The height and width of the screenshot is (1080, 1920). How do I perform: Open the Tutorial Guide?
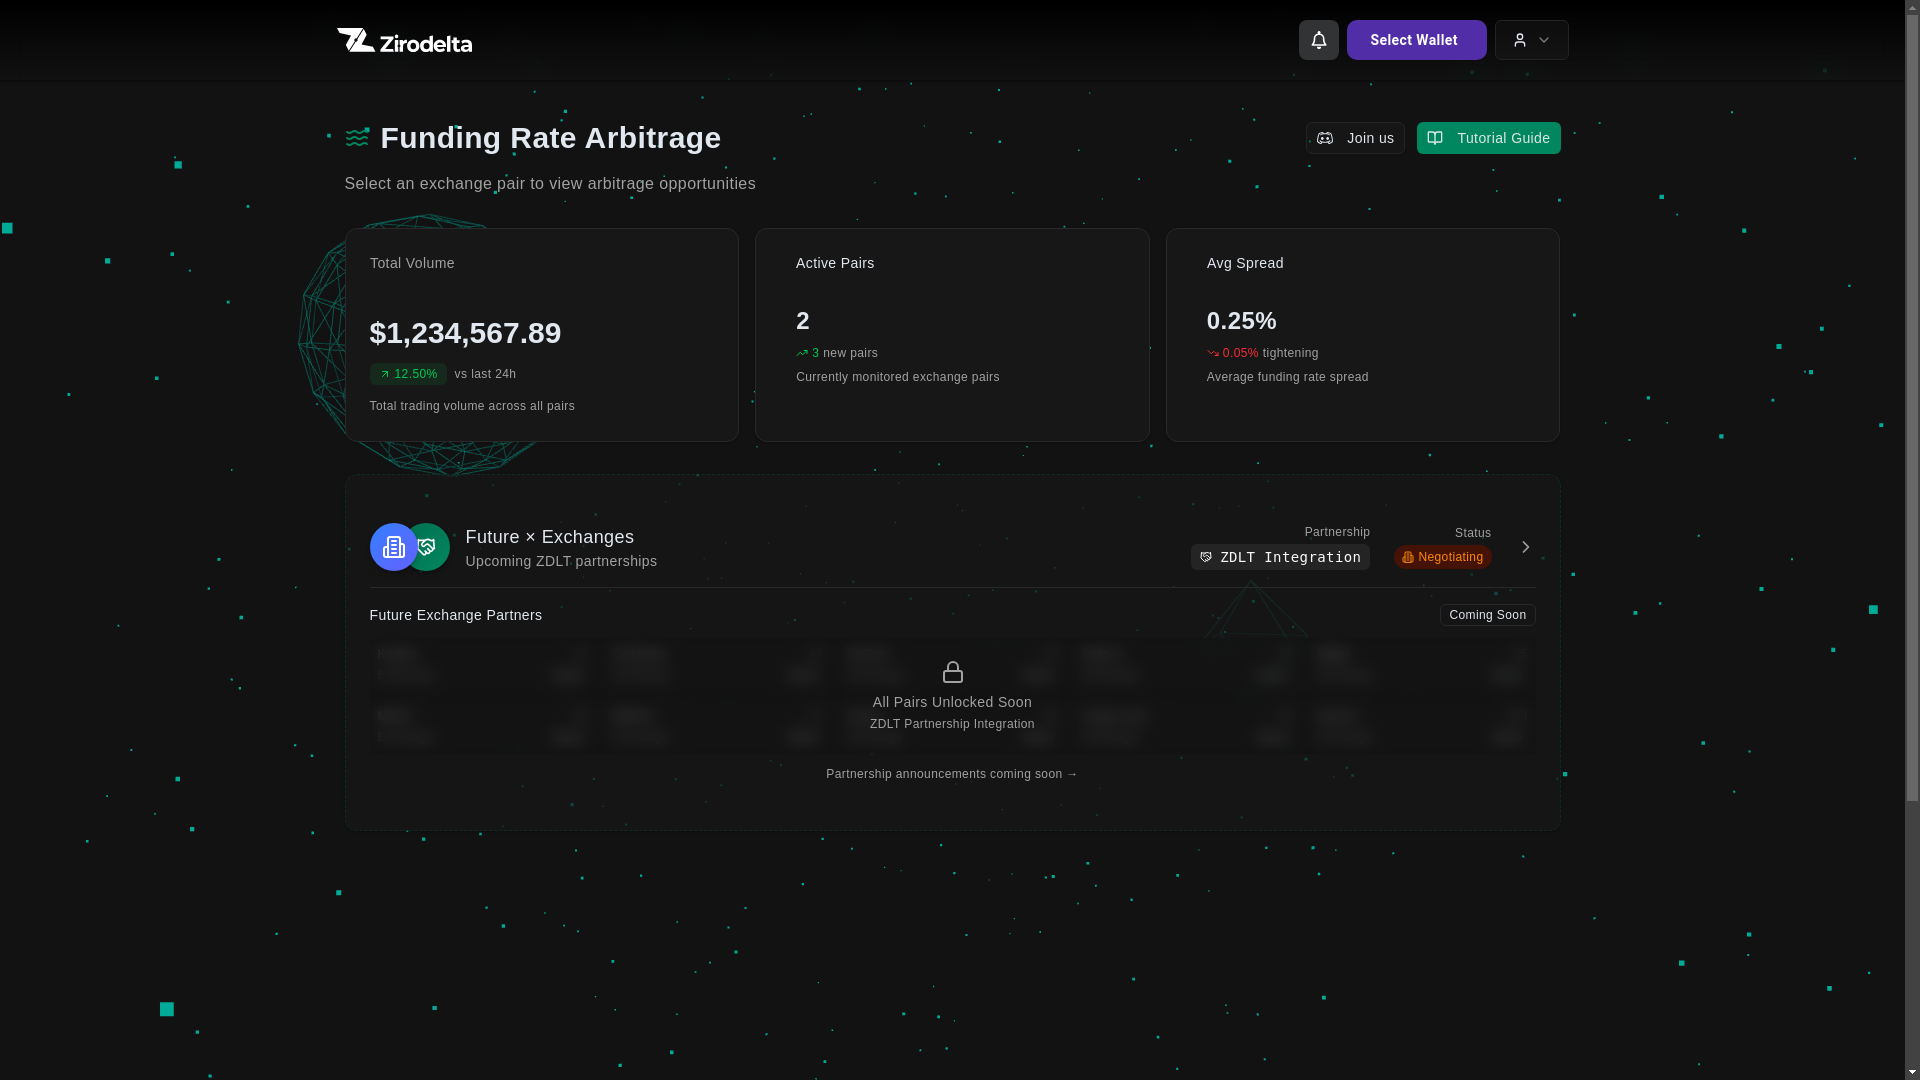click(1488, 138)
